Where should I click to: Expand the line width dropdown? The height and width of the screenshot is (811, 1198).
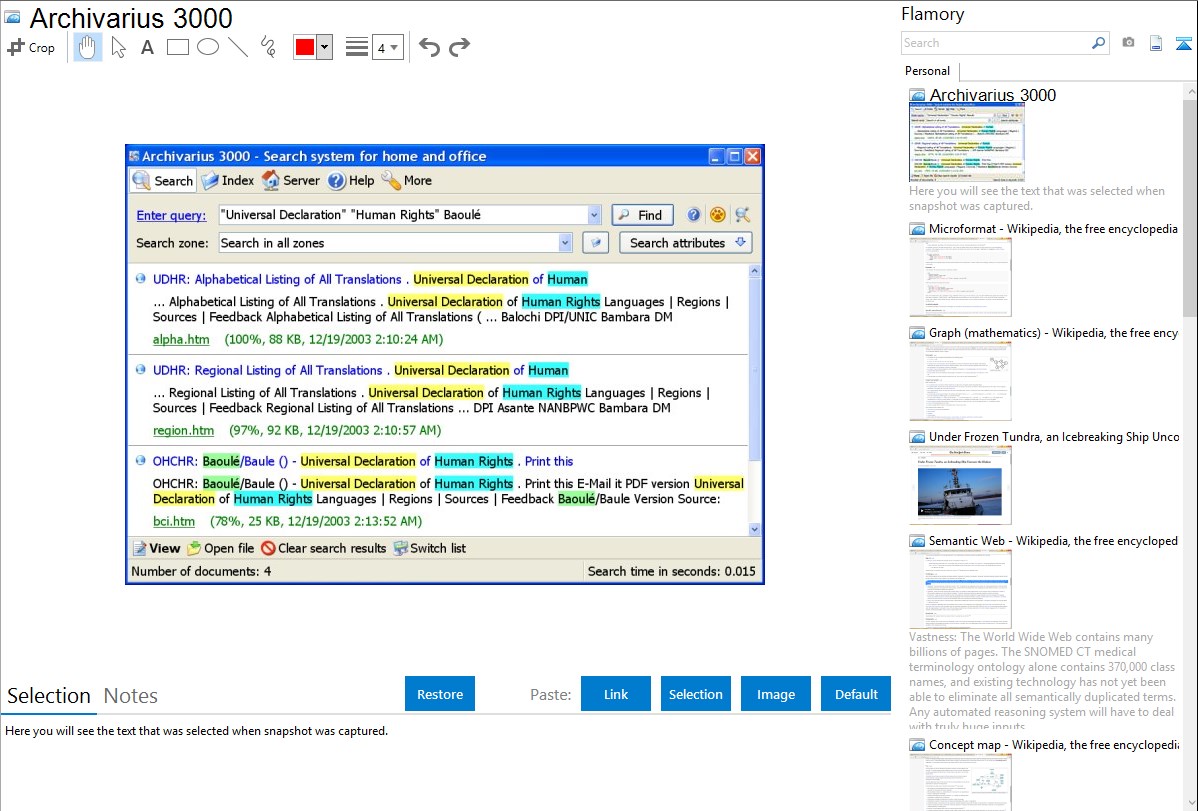point(387,47)
